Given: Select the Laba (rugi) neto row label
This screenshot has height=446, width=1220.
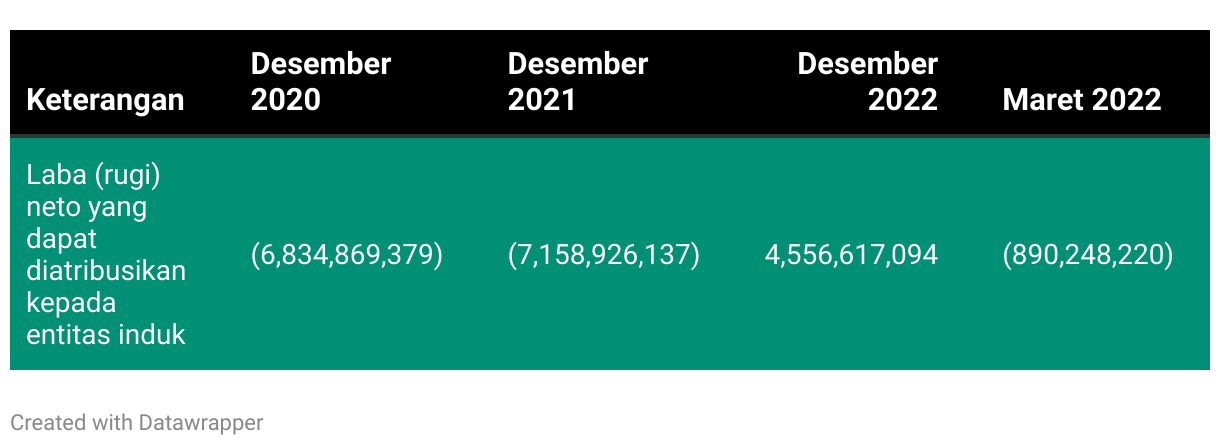Looking at the screenshot, I should click(x=106, y=254).
